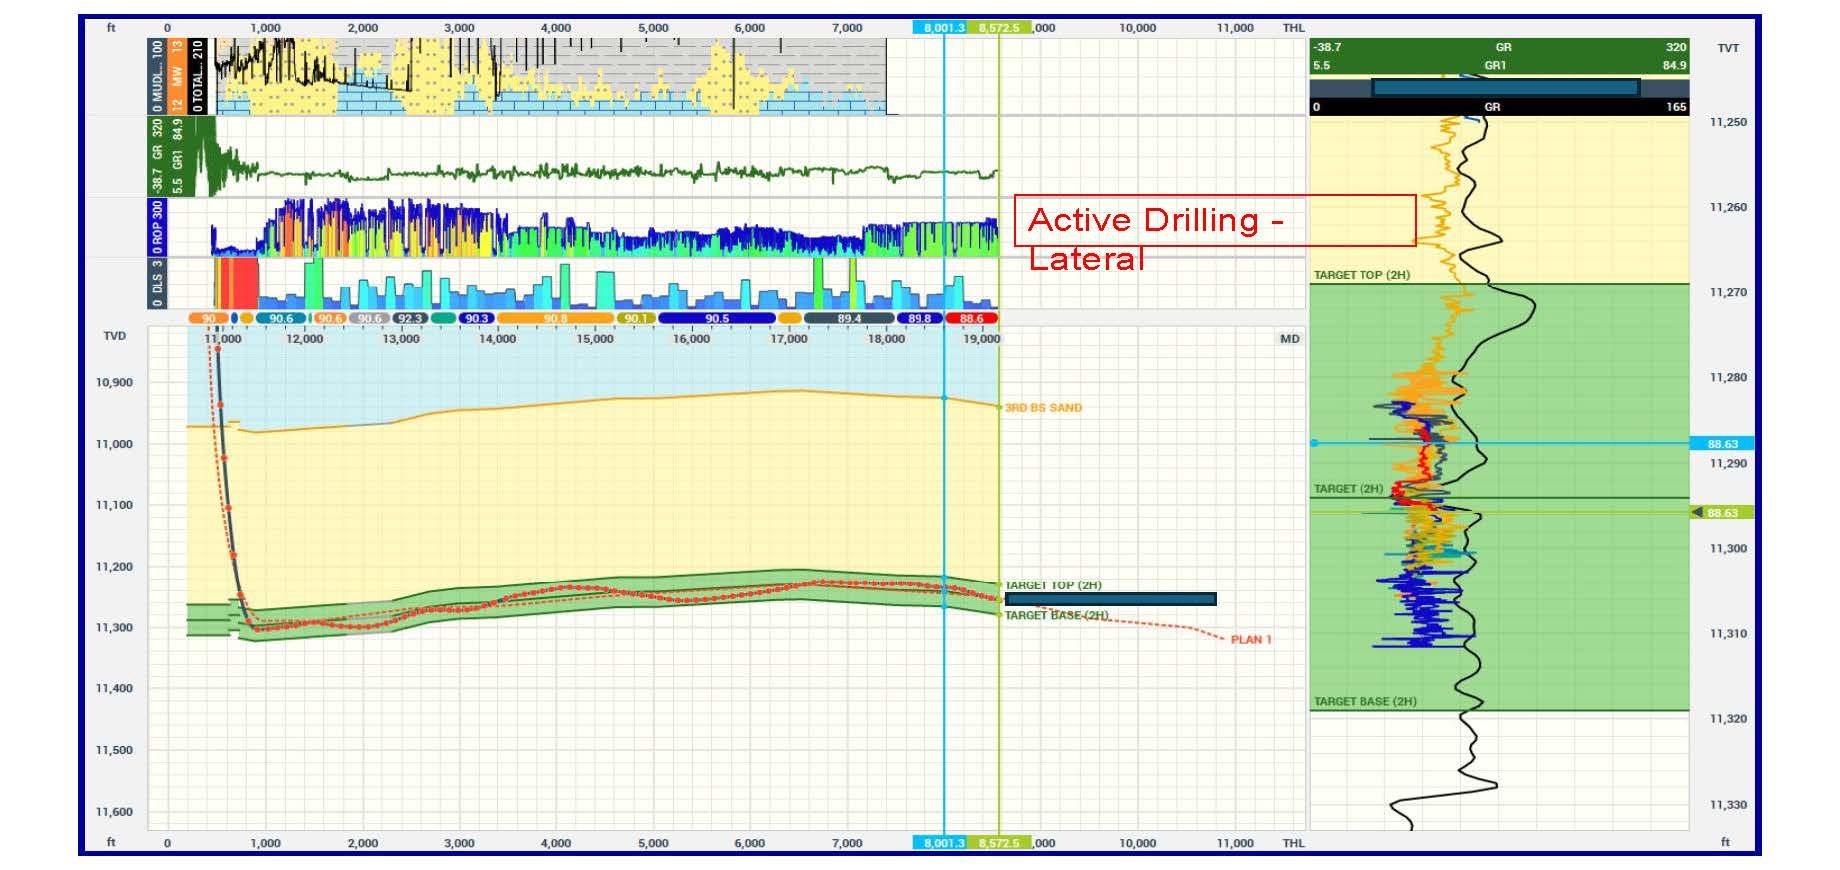Select the blue 90.5 inclination segment pill
Screen dimensions: 1840x870
click(716, 318)
